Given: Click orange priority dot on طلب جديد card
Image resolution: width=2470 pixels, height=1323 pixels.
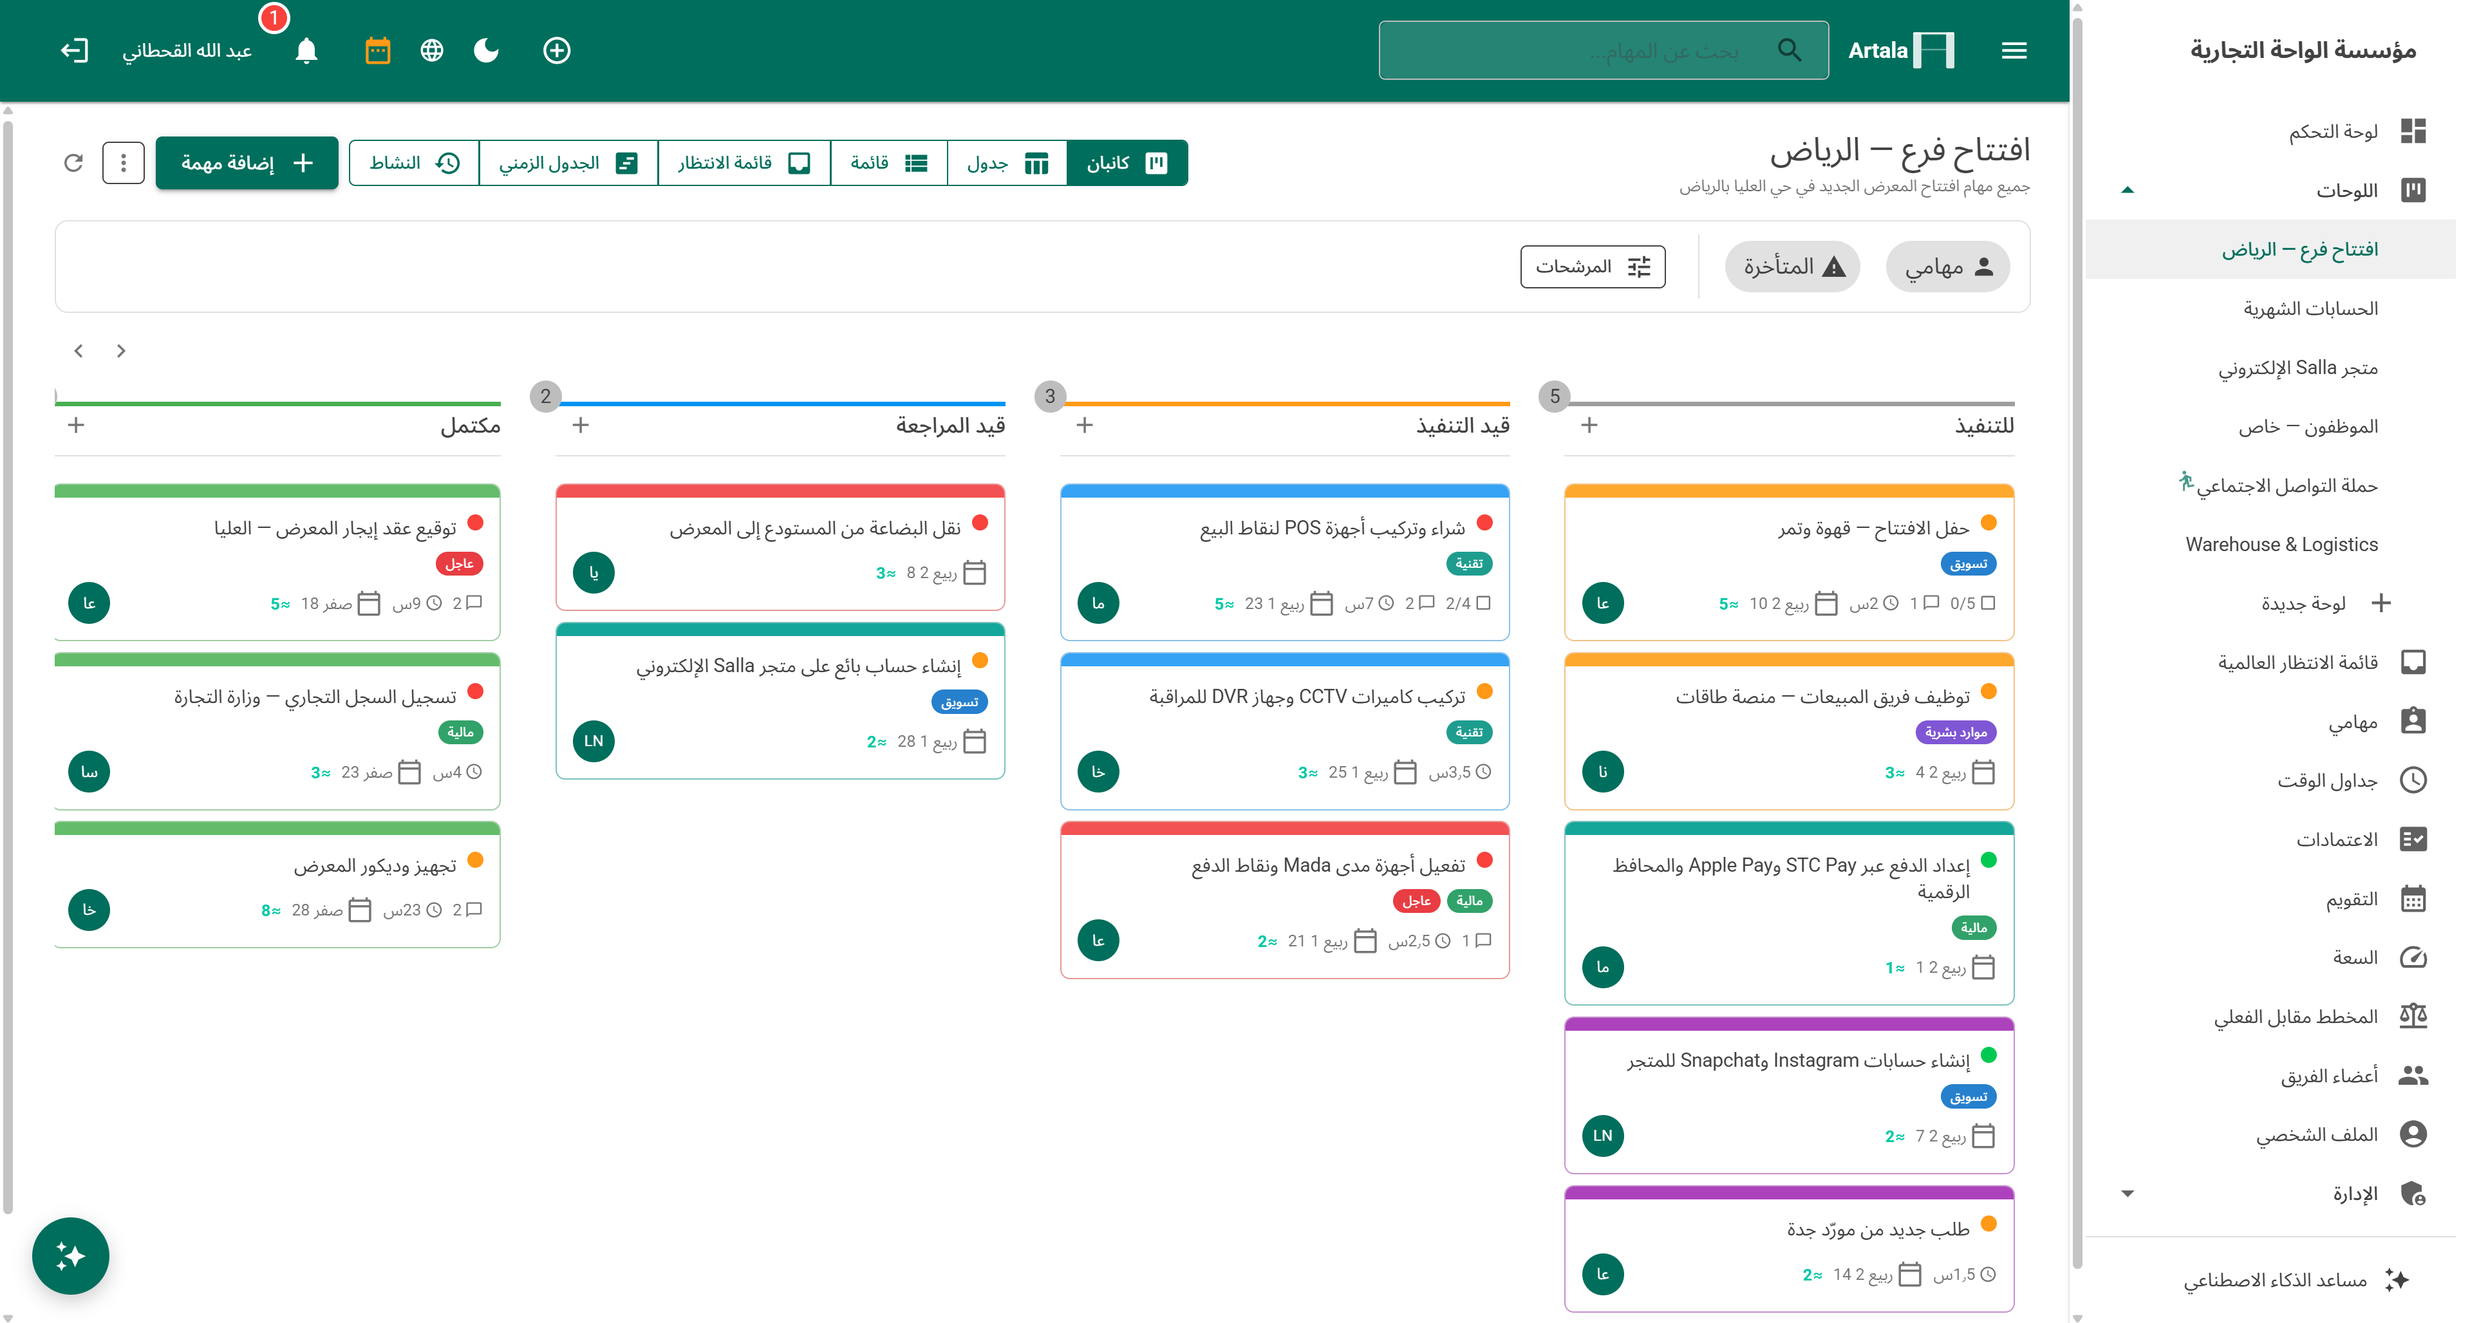Looking at the screenshot, I should point(1988,1224).
